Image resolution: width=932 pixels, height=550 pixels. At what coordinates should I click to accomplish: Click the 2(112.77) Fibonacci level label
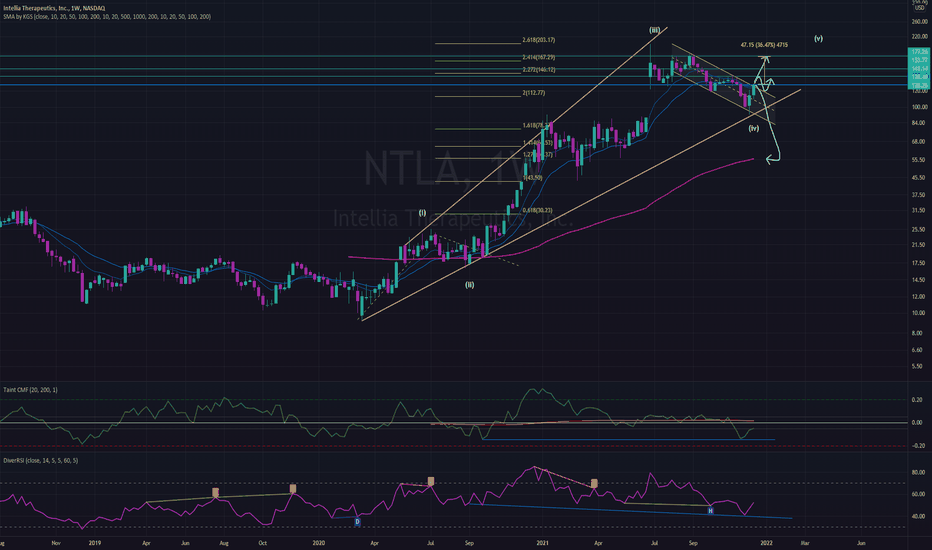point(533,93)
